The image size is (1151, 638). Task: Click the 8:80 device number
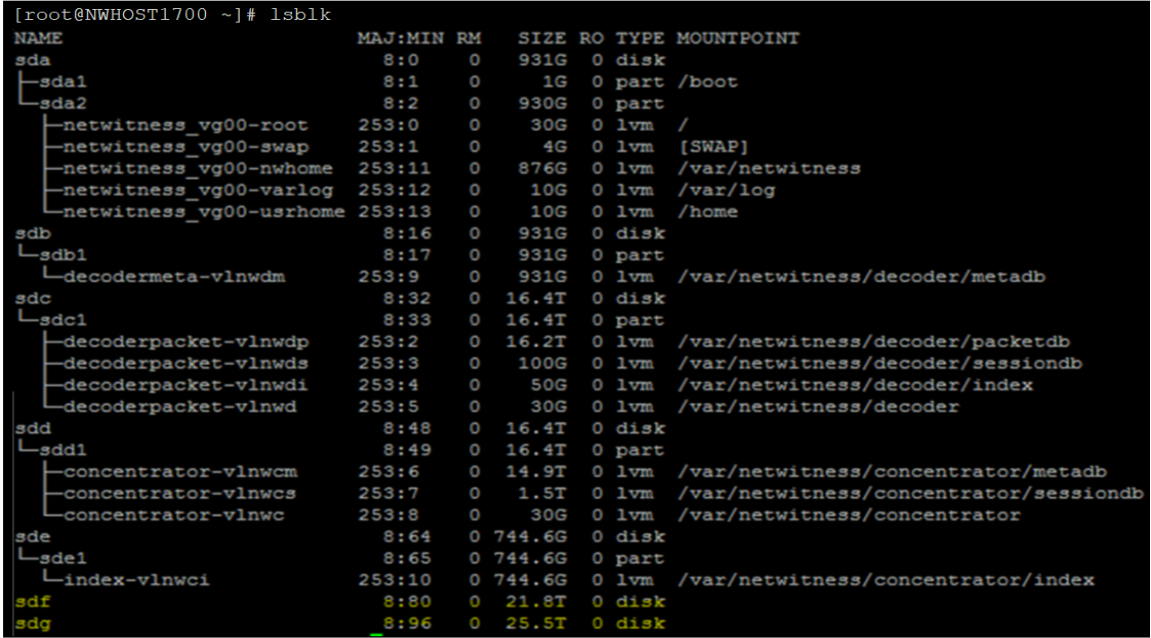(x=407, y=601)
